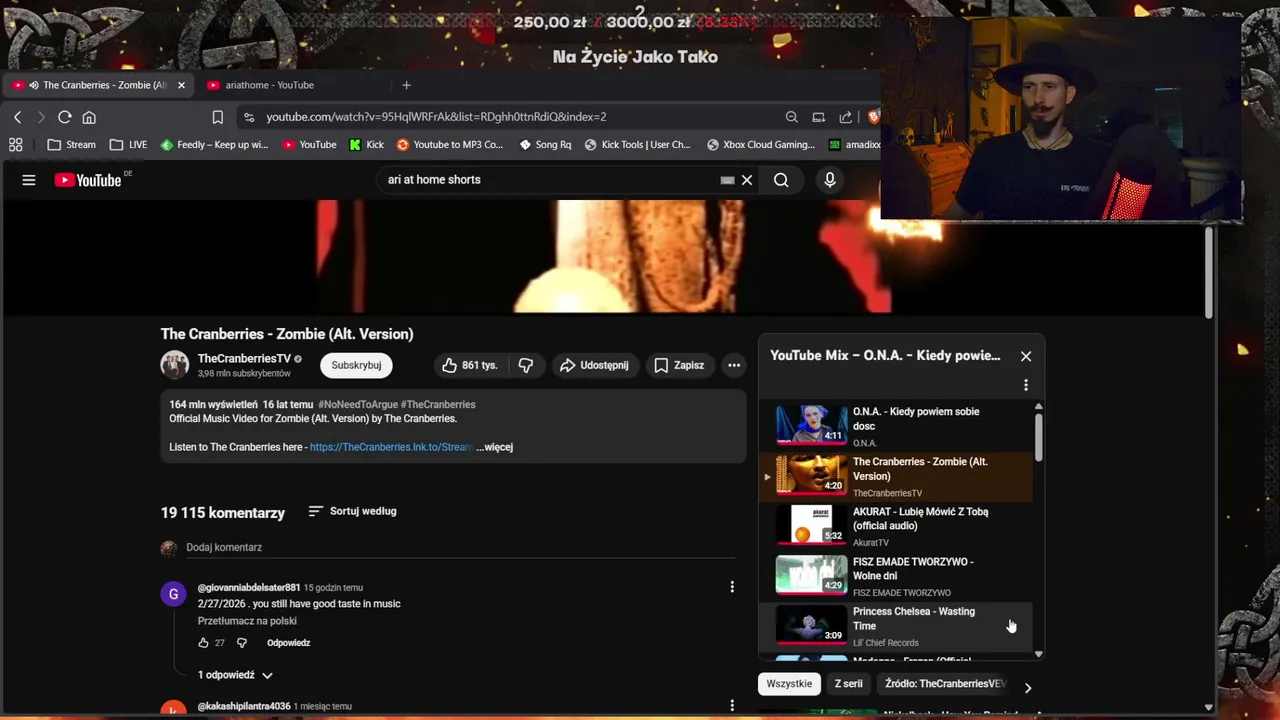
Task: Select the Z serii filter chip
Action: [x=848, y=684]
